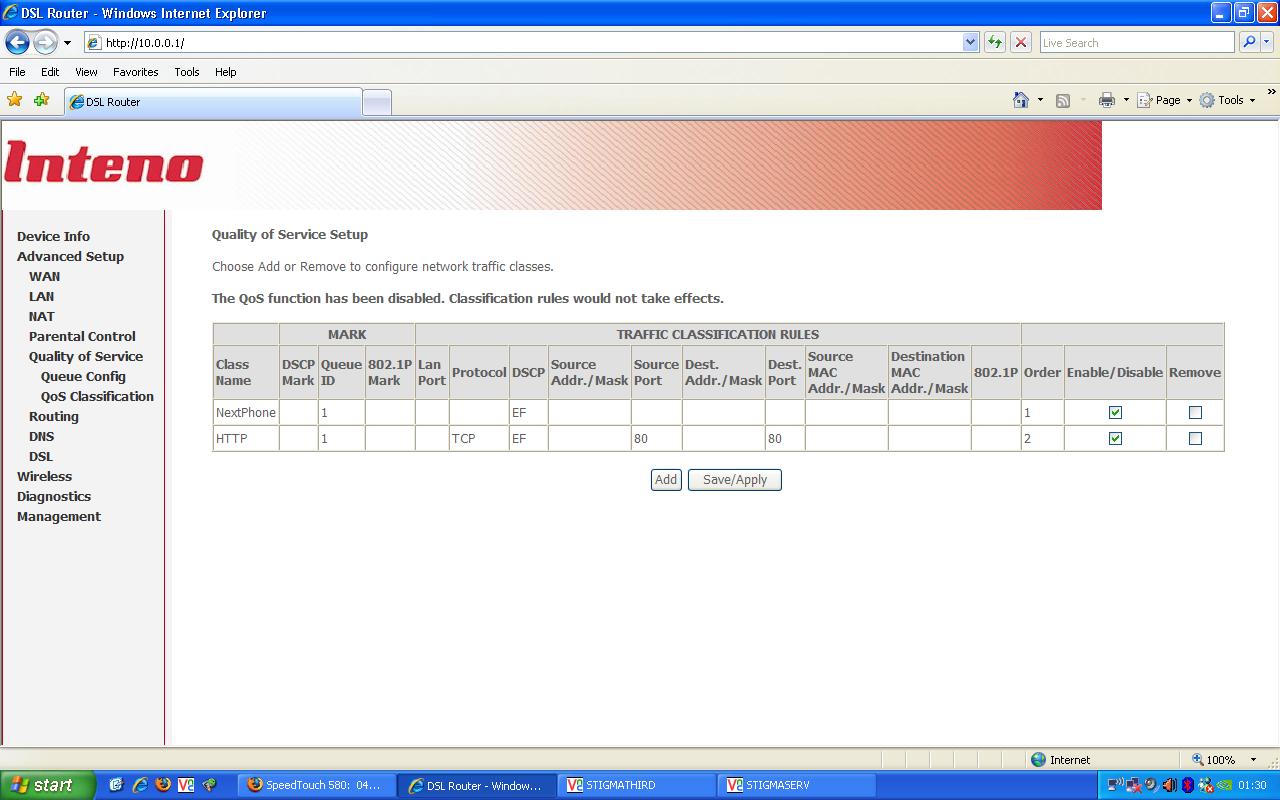Click the Add to Favorites icon
The image size is (1280, 800).
[41, 100]
